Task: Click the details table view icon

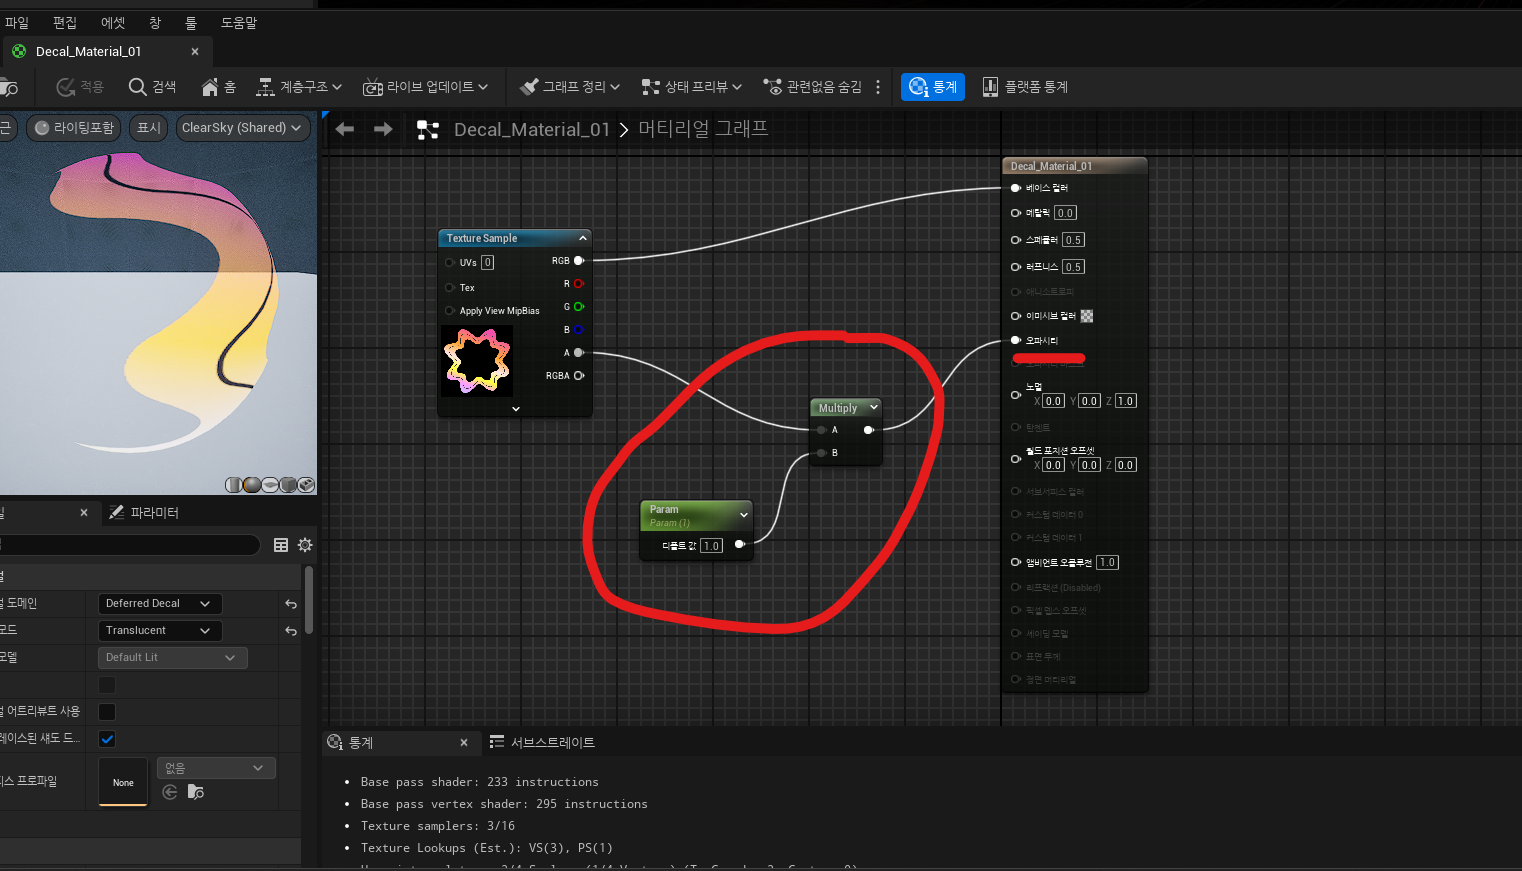Action: click(281, 545)
